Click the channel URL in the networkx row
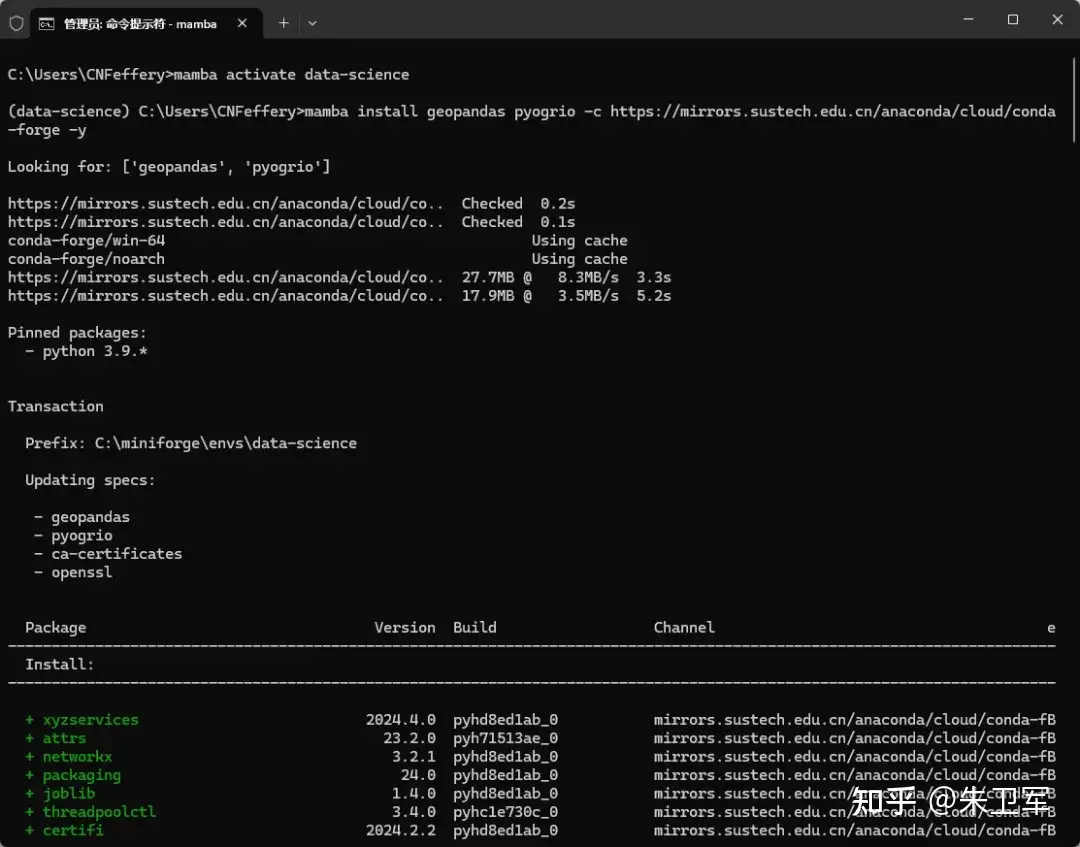The width and height of the screenshot is (1080, 847). (854, 757)
